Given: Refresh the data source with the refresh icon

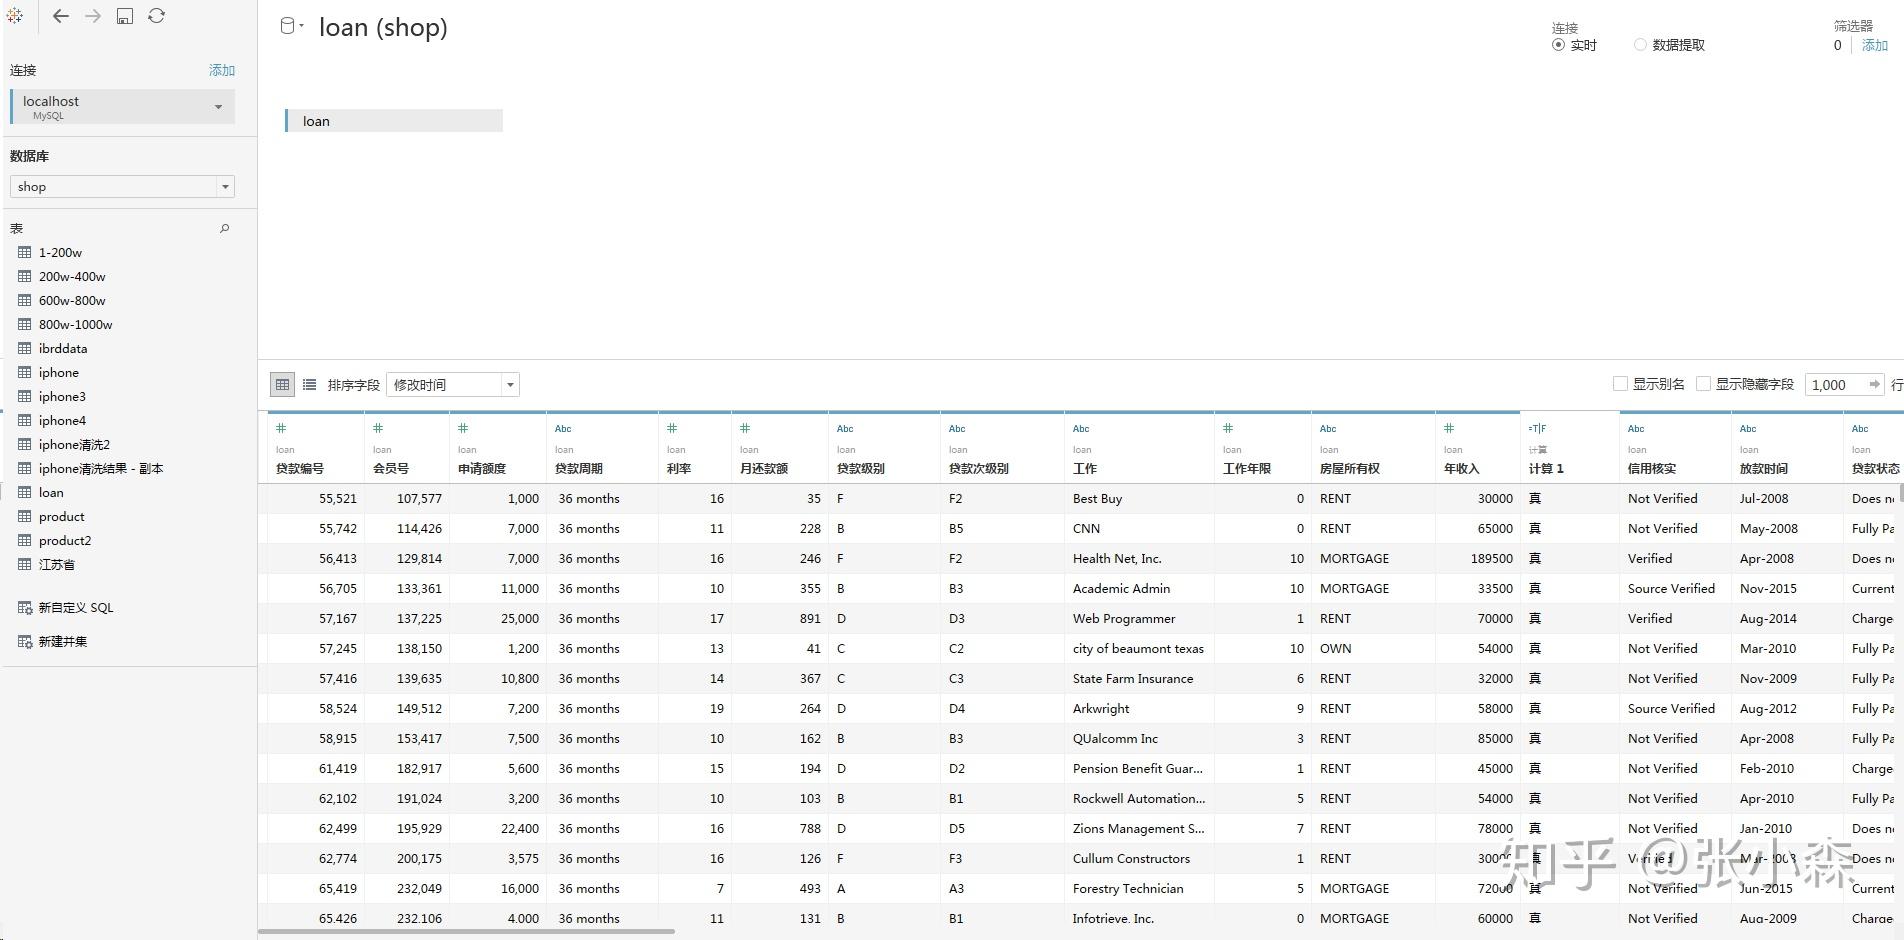Looking at the screenshot, I should pos(157,15).
